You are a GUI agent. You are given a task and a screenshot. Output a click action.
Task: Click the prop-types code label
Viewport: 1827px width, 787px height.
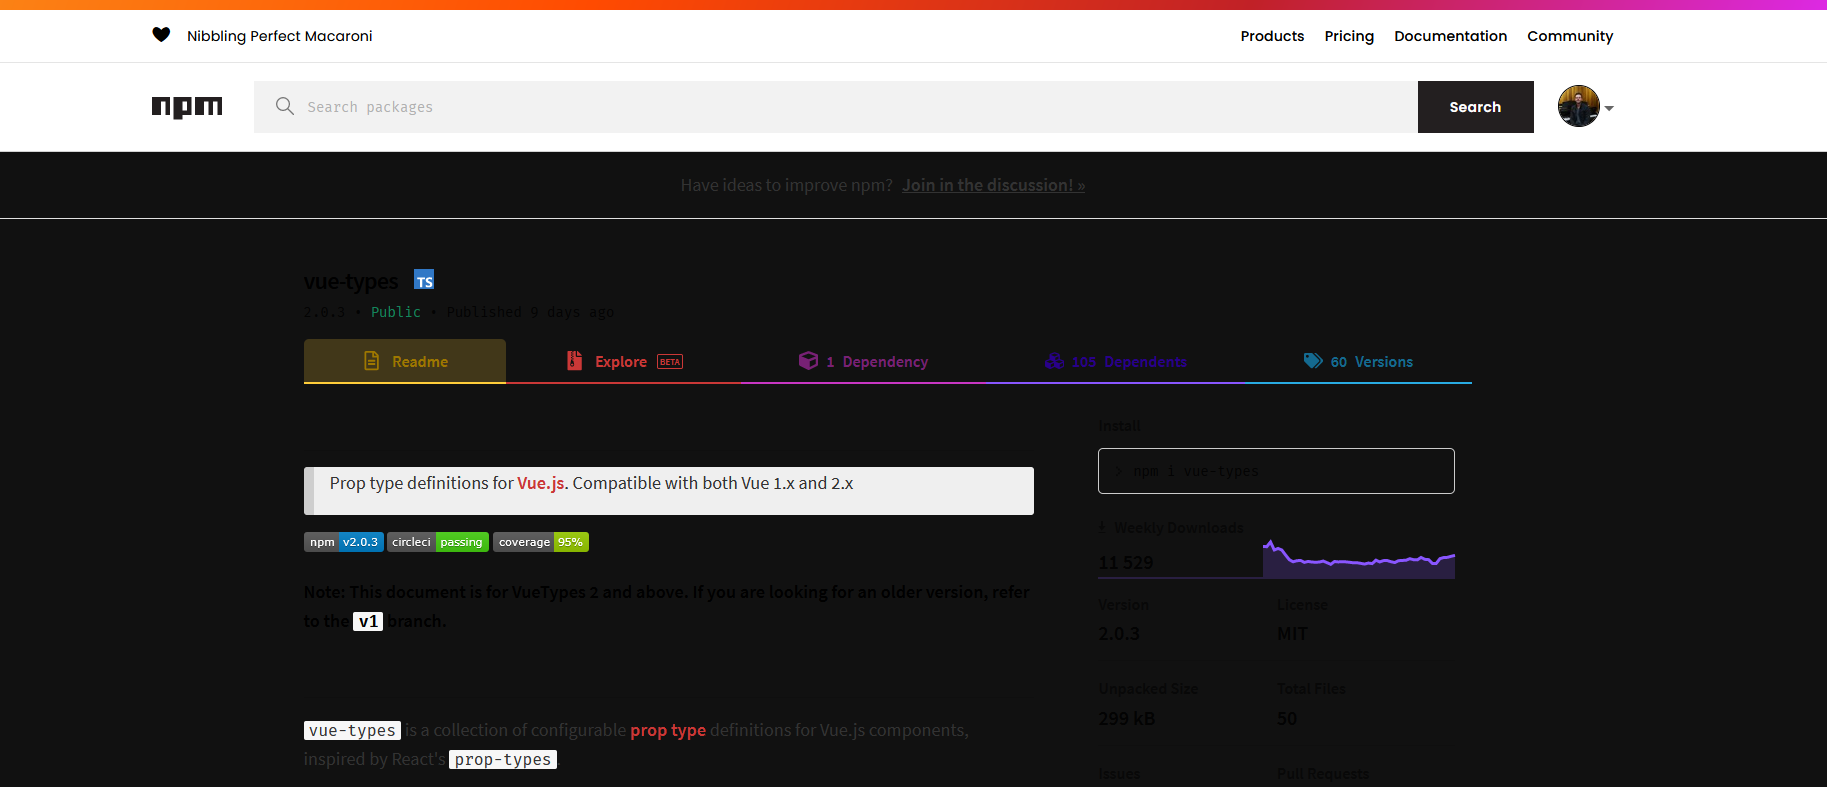(503, 759)
